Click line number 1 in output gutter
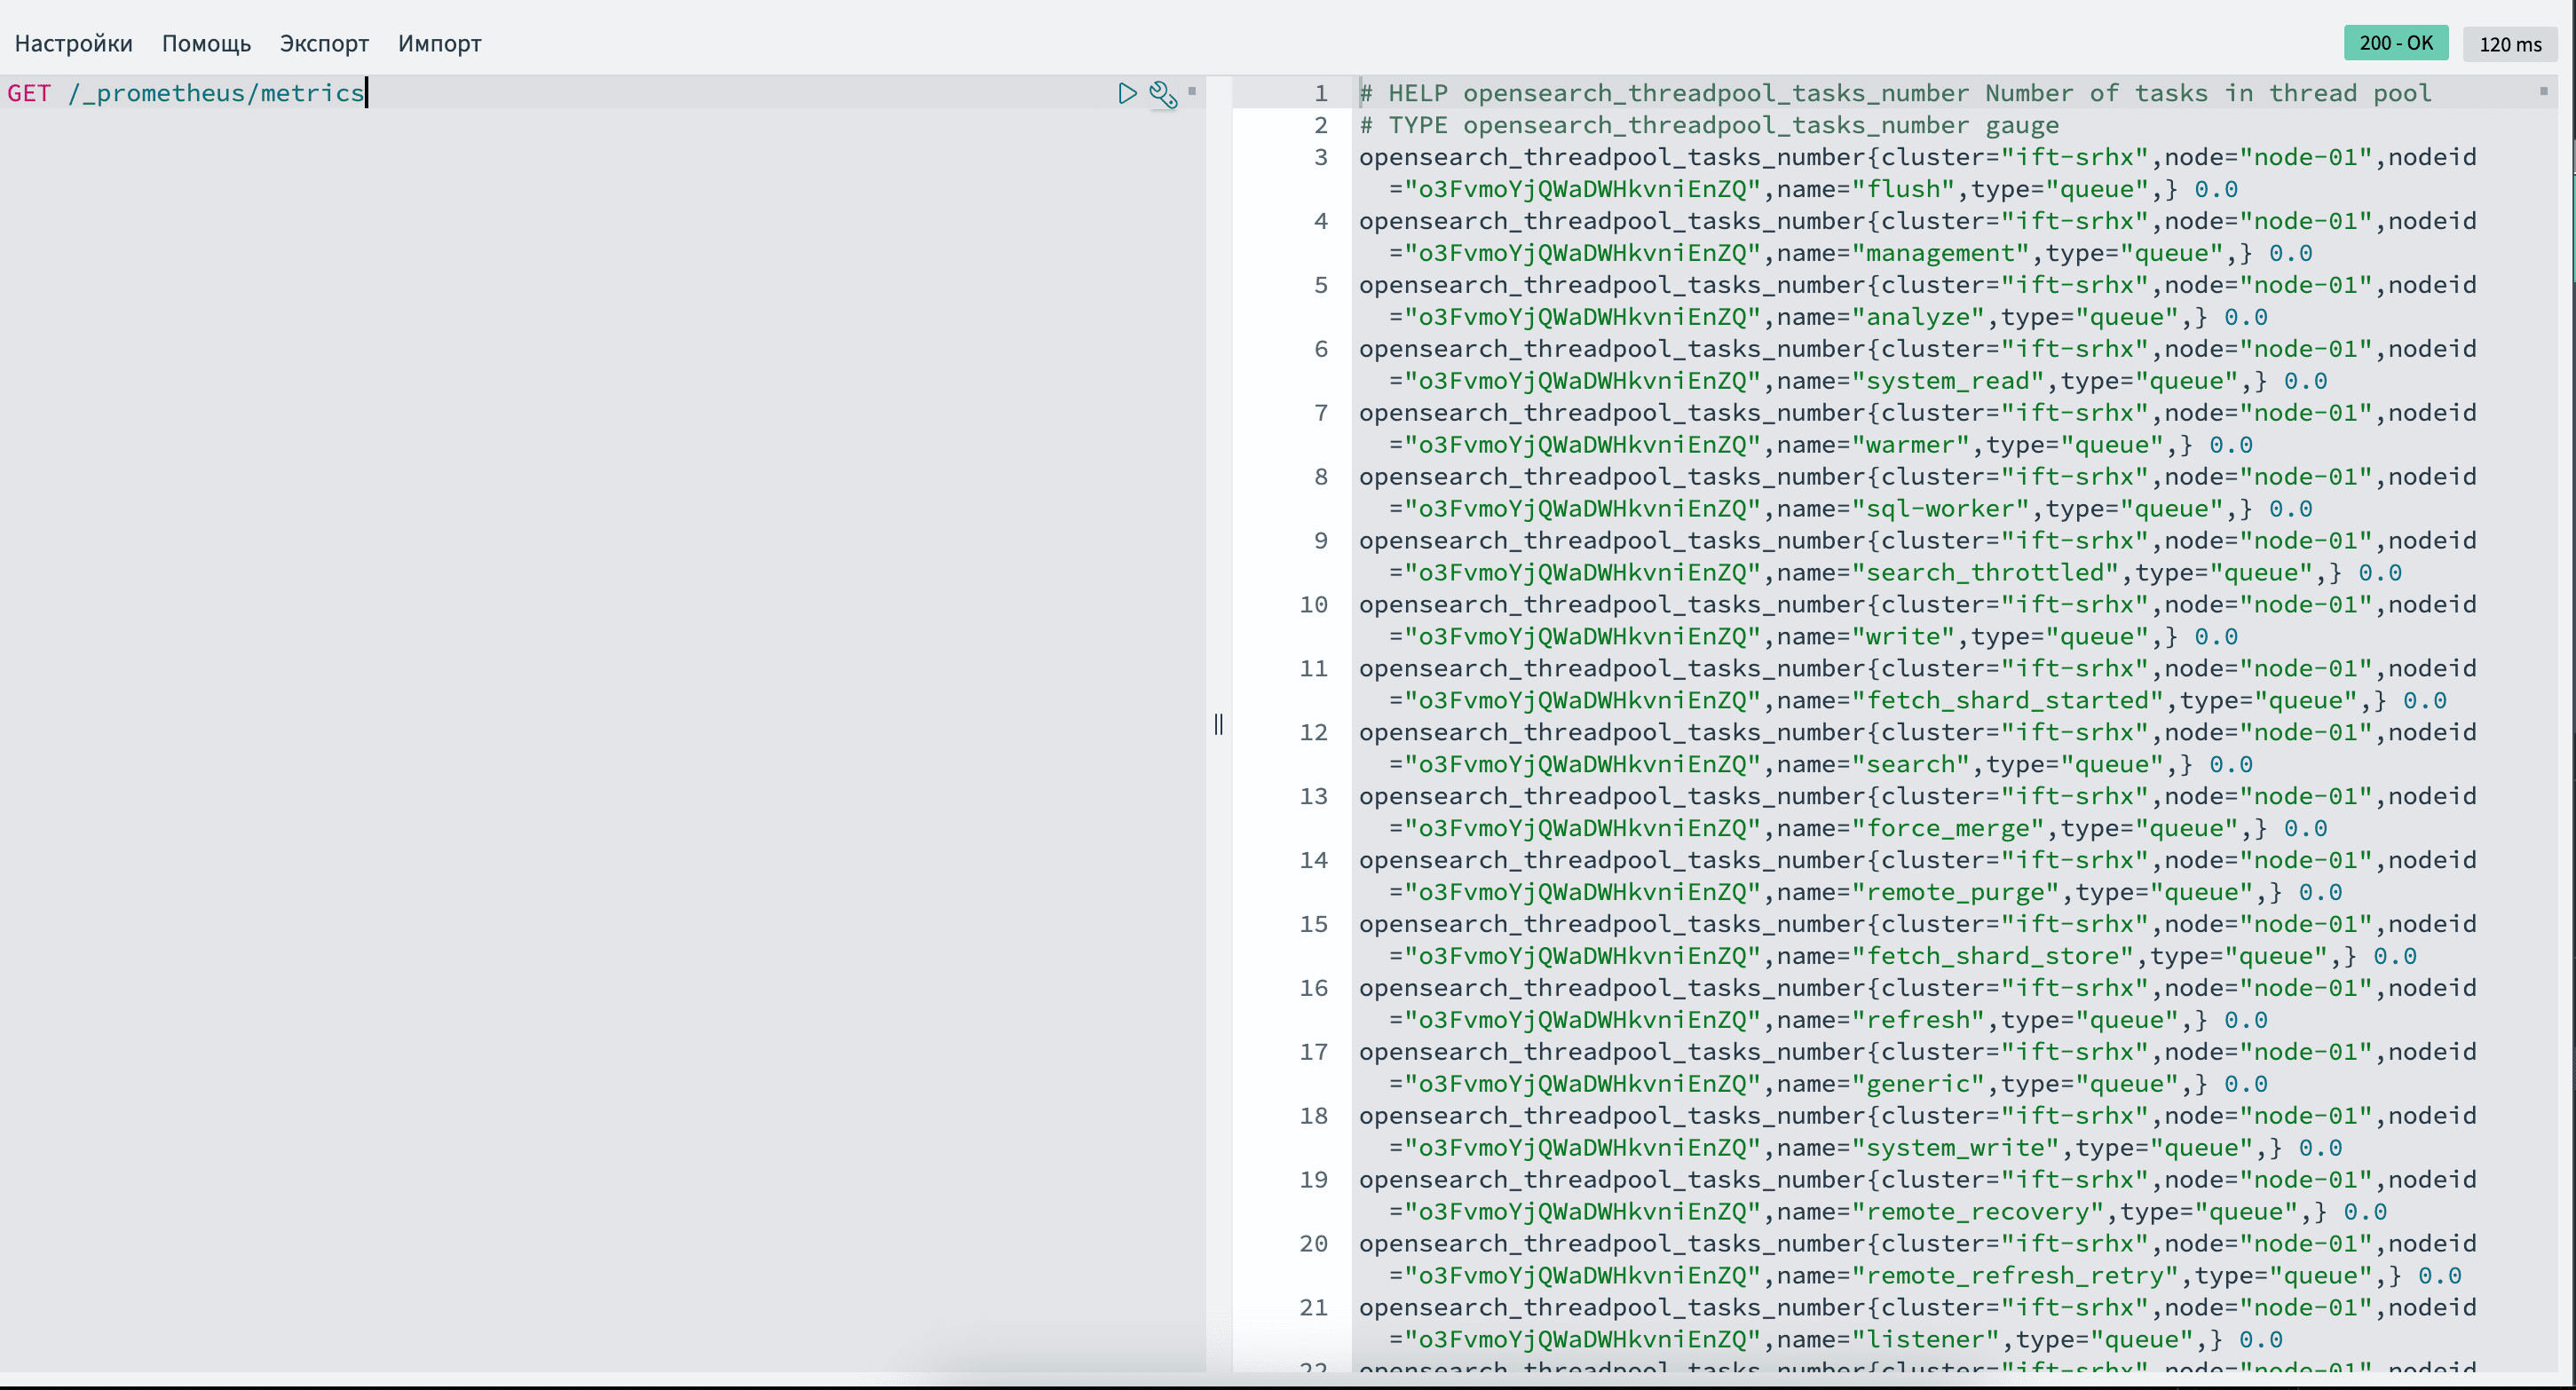The width and height of the screenshot is (2576, 1390). [1320, 93]
